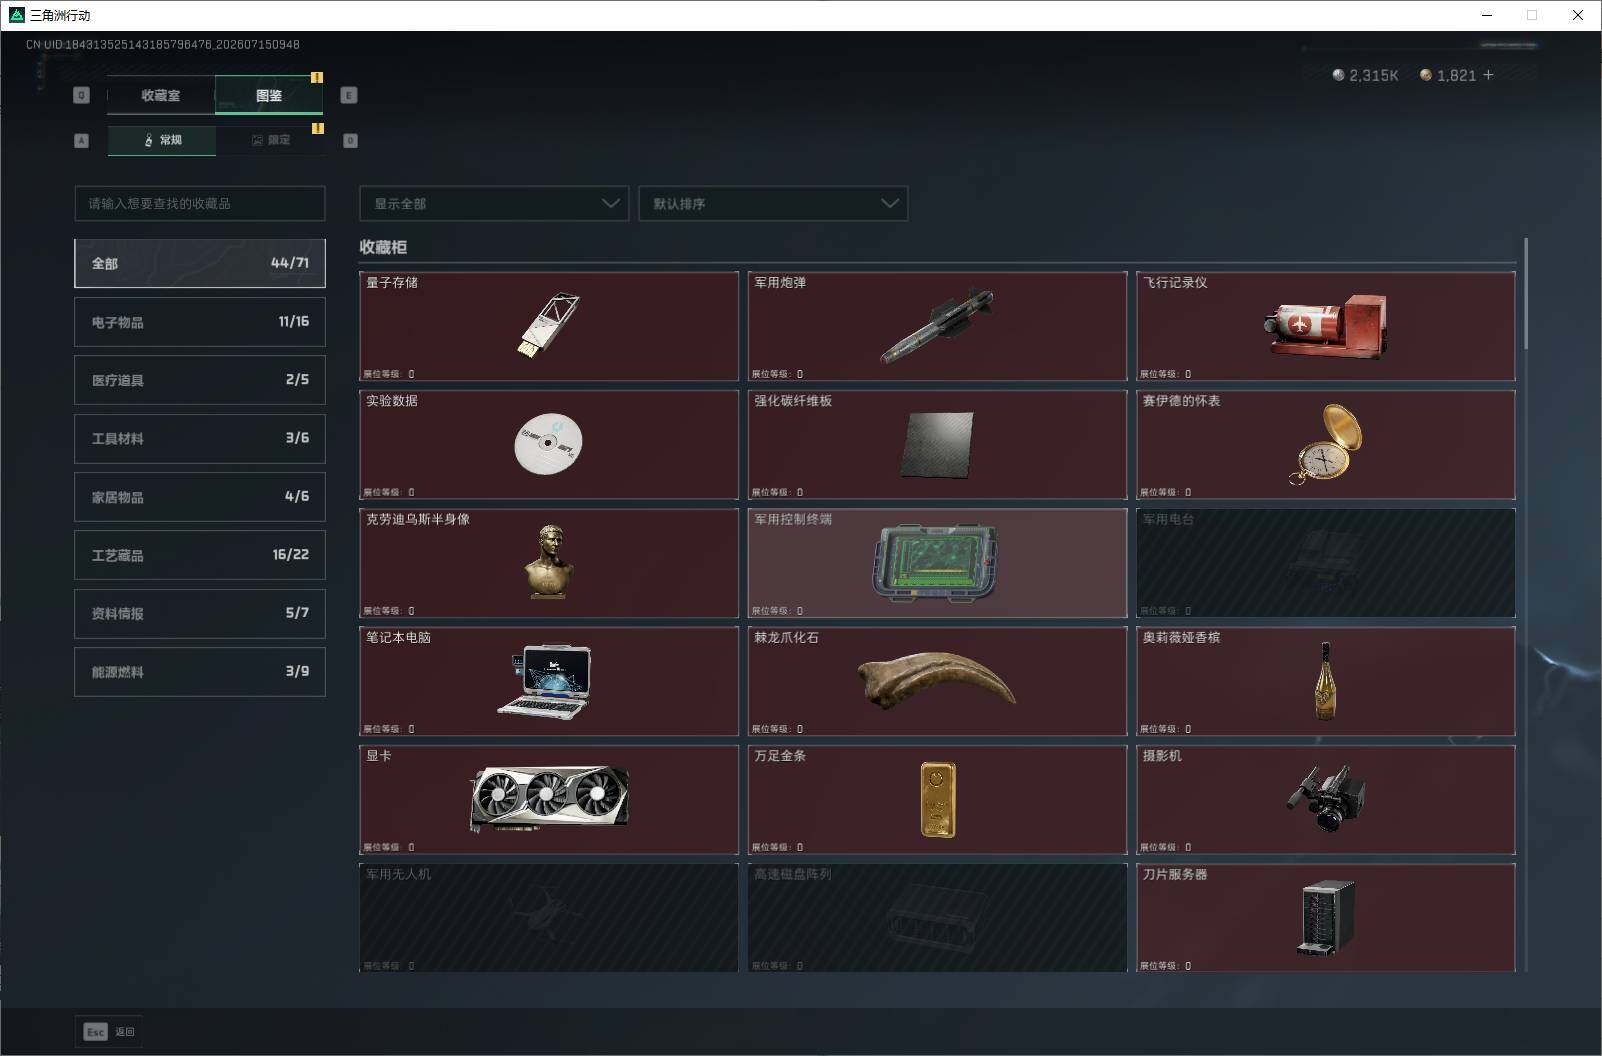Select the 克劳迪乌斯半身像 bust item
The width and height of the screenshot is (1602, 1056).
click(x=549, y=563)
